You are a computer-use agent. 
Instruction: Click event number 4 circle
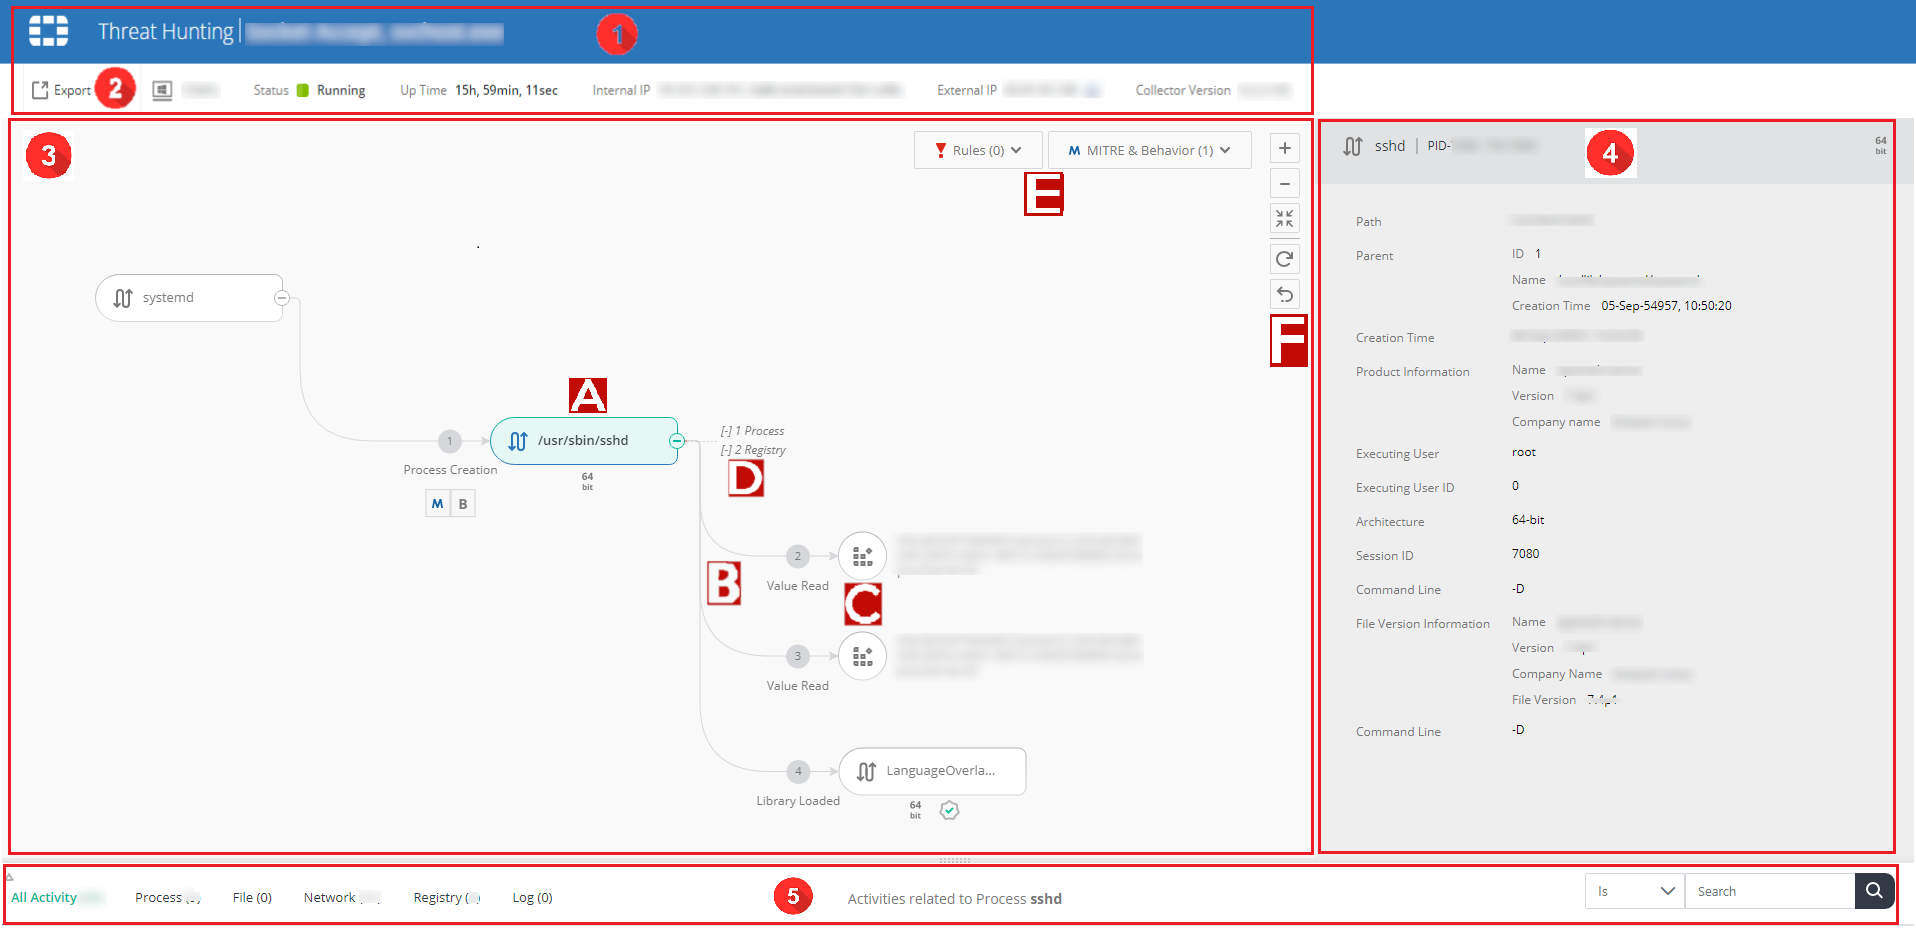point(797,771)
